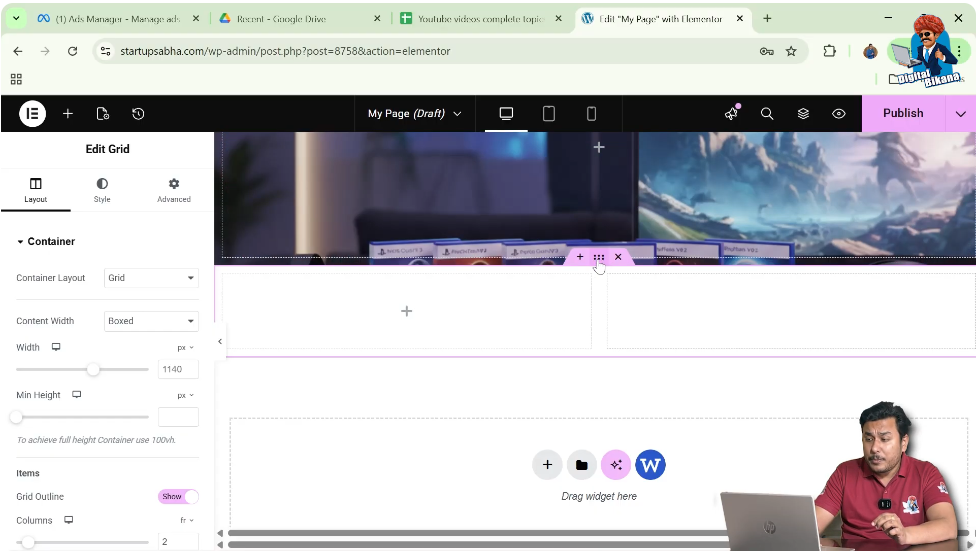Collapse the editor panel with arrow handle

220,341
